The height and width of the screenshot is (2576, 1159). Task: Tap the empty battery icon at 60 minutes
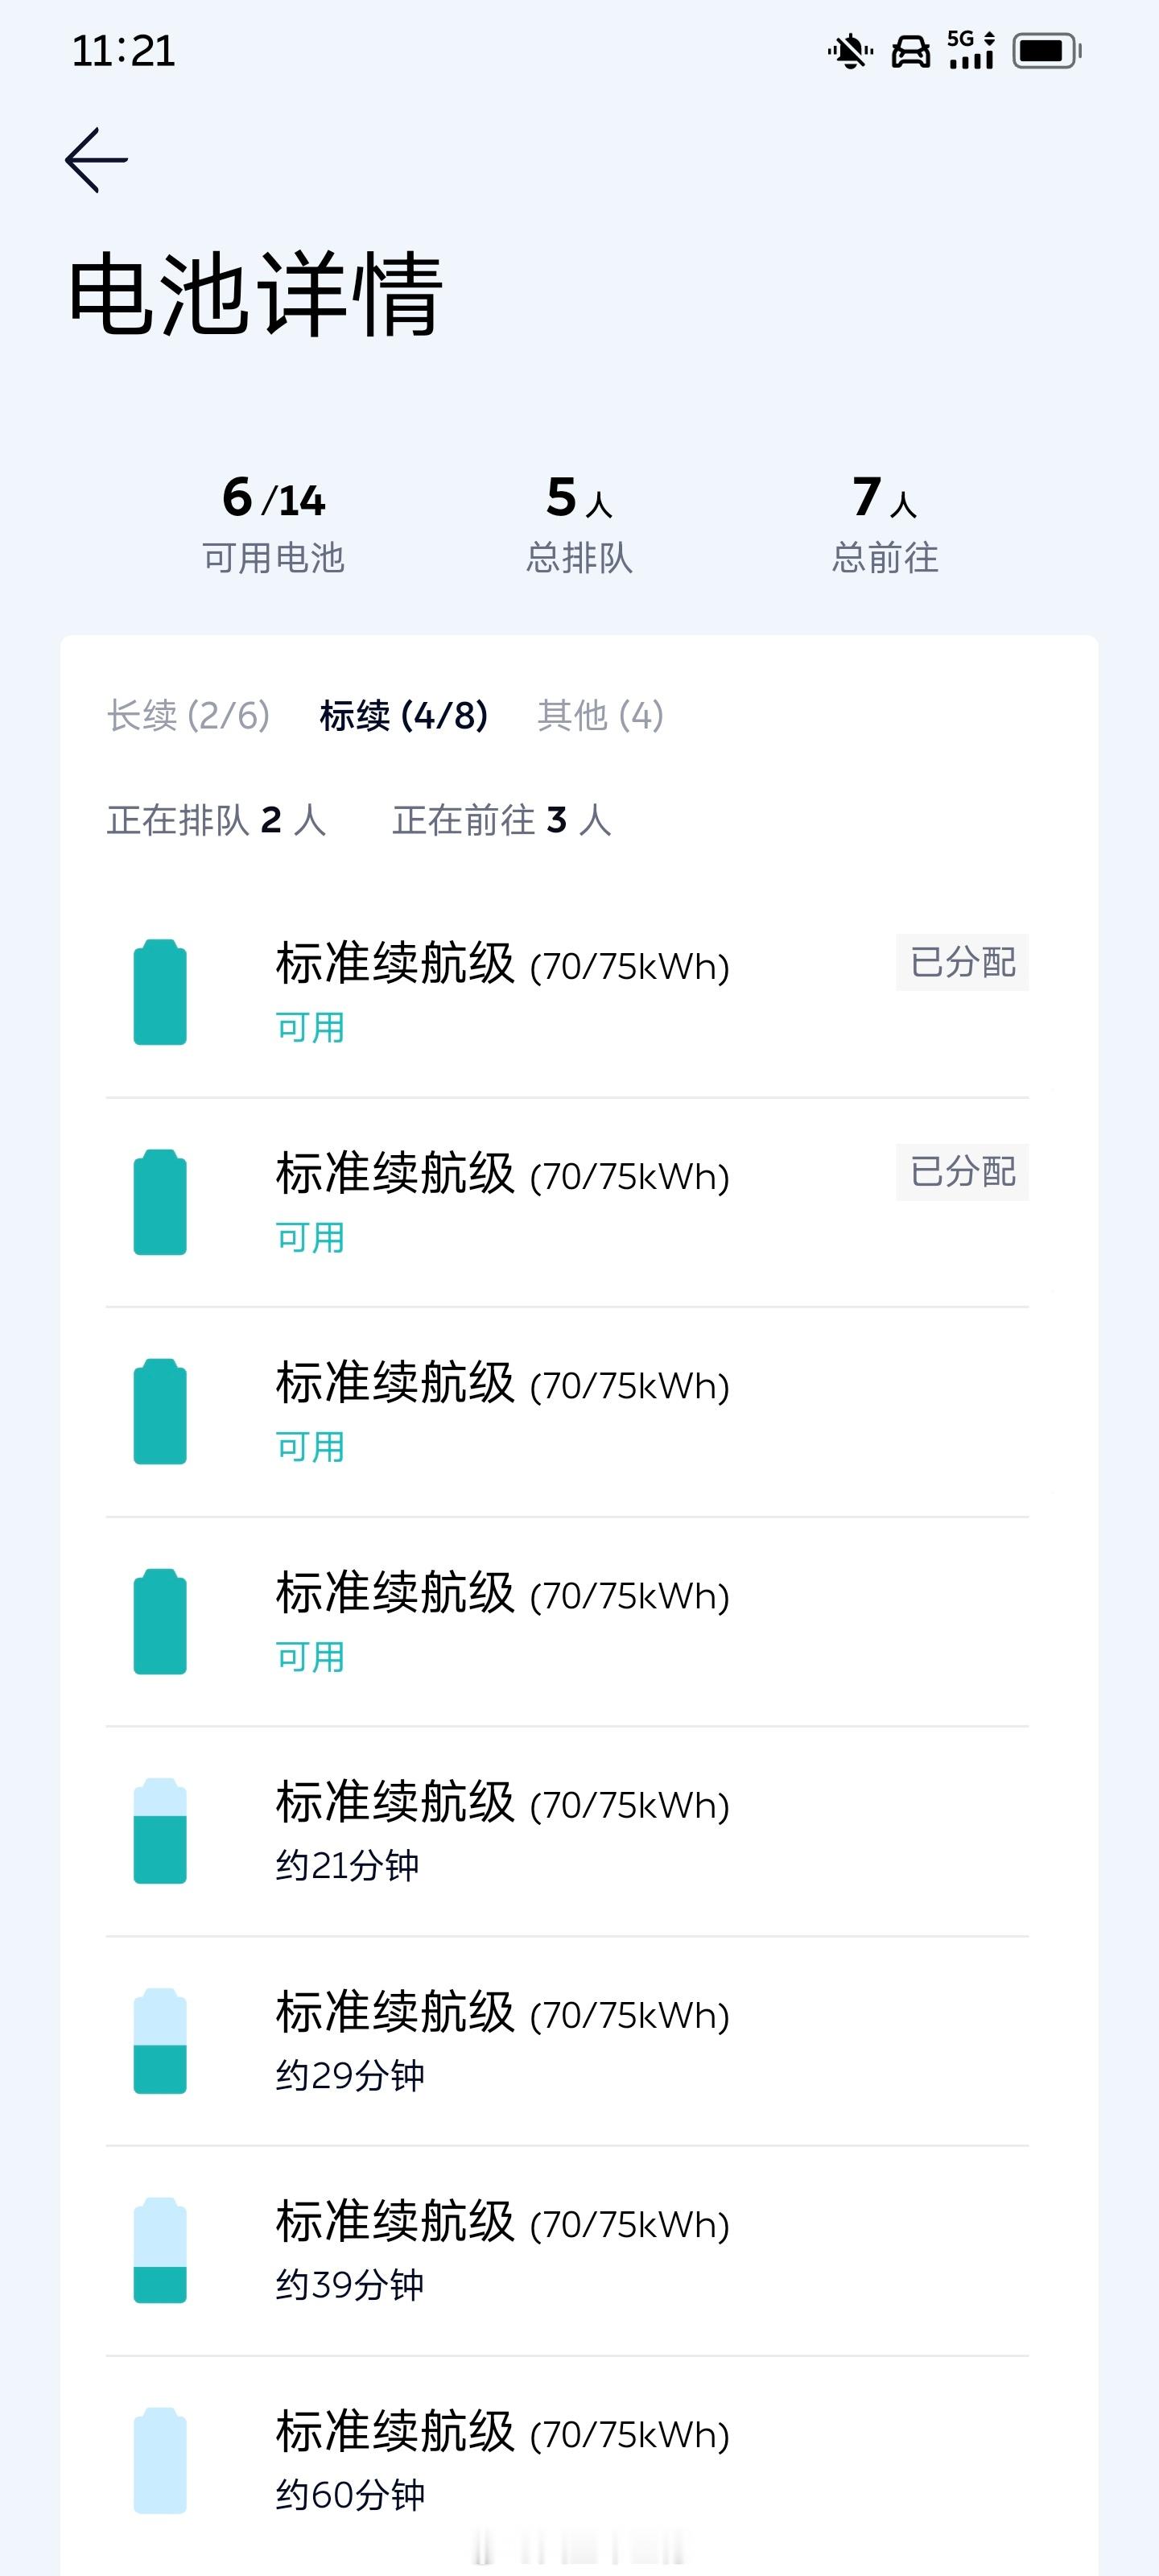[160, 2460]
